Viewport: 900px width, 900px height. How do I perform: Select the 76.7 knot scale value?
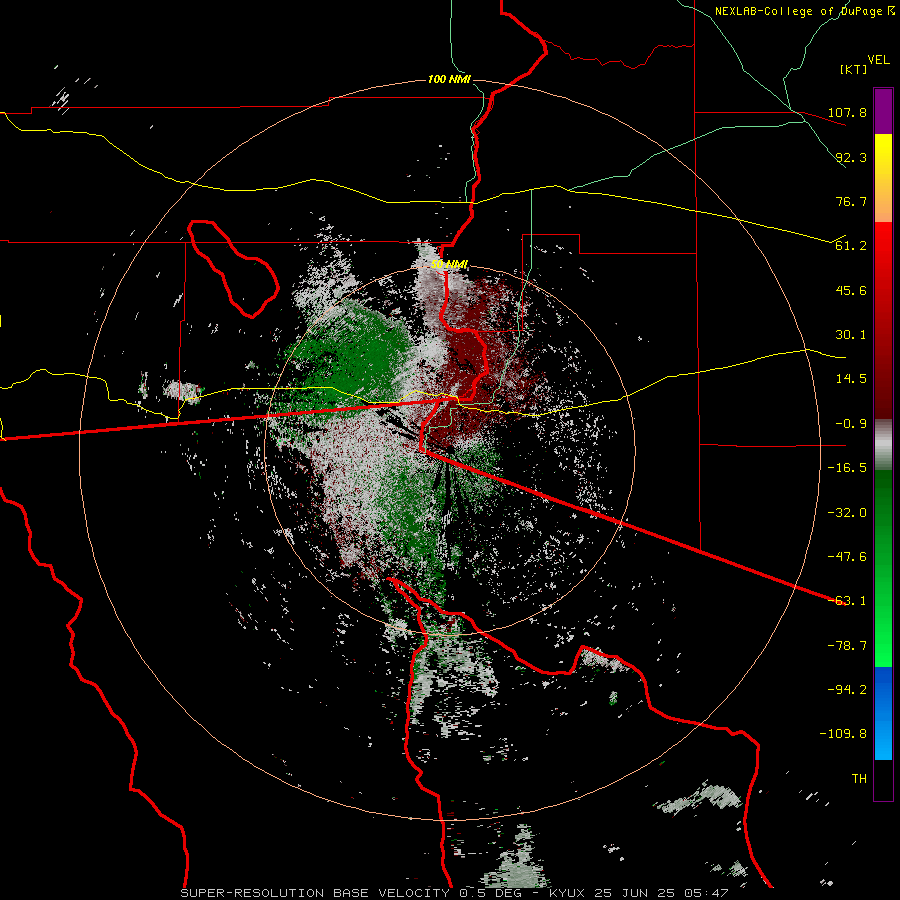click(851, 201)
